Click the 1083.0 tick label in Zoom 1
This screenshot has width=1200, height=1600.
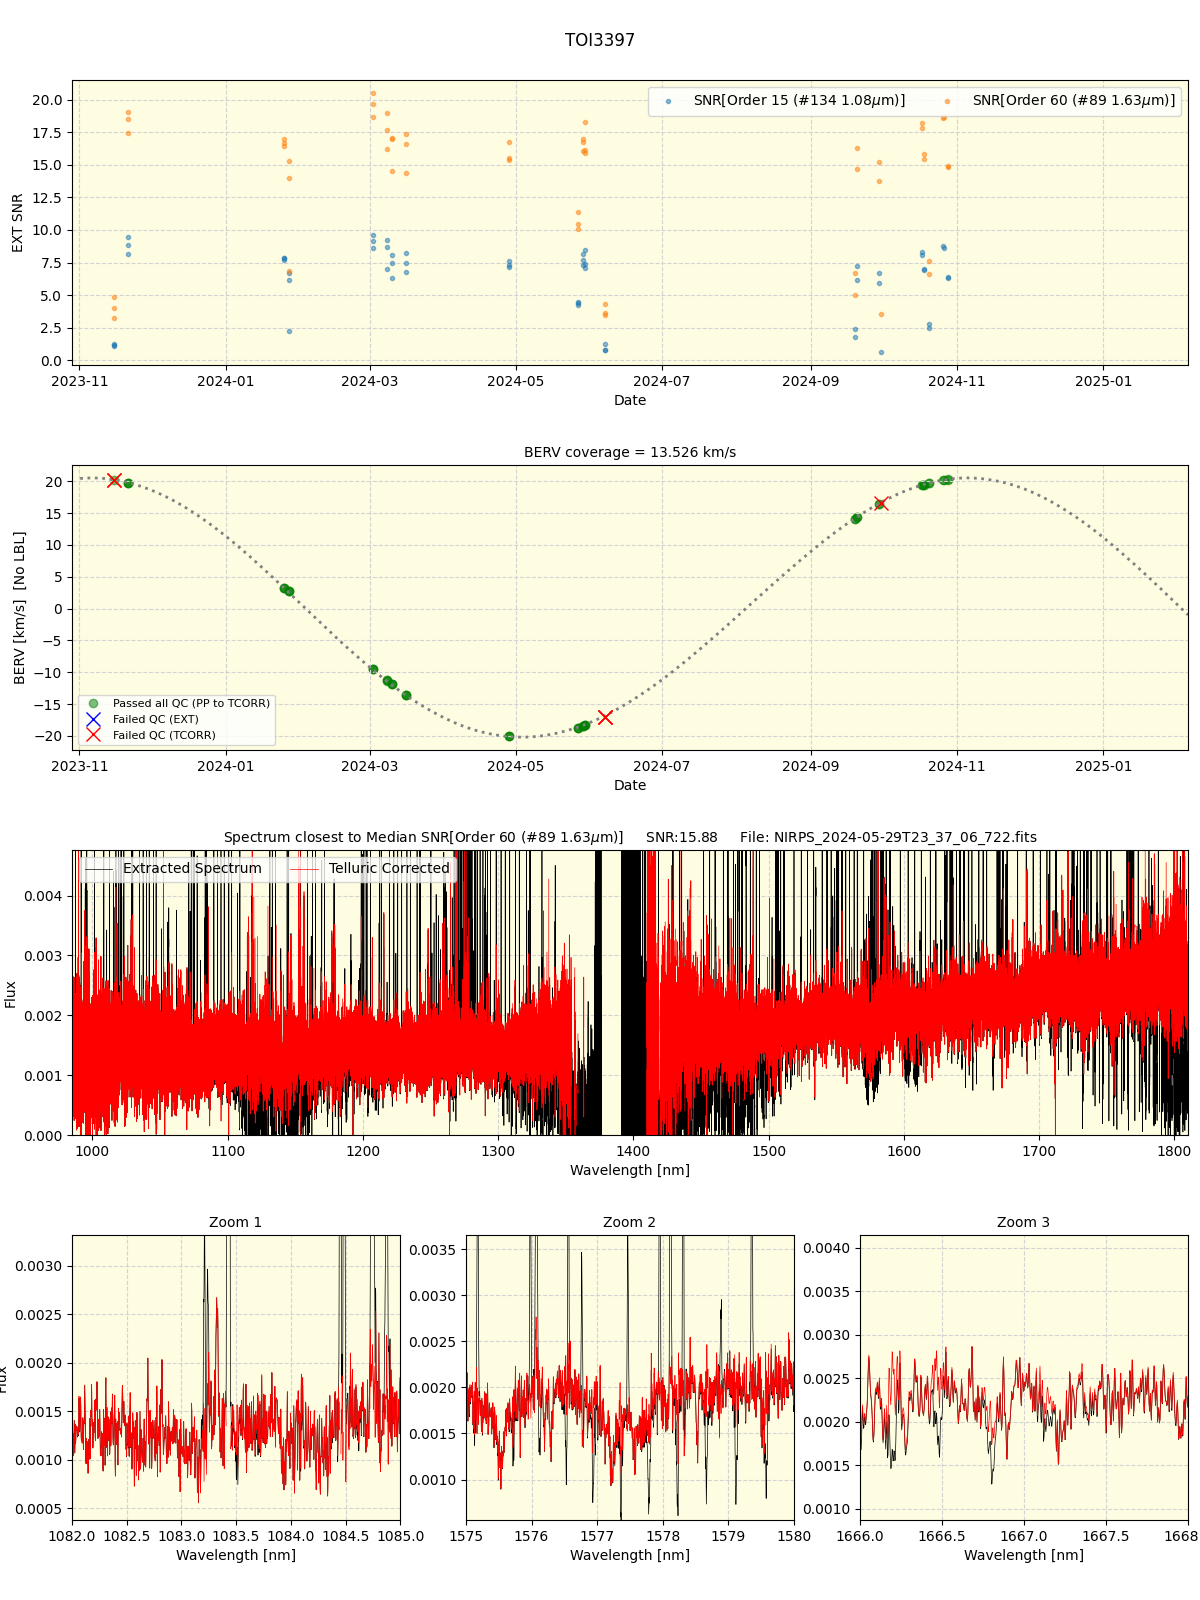182,1537
